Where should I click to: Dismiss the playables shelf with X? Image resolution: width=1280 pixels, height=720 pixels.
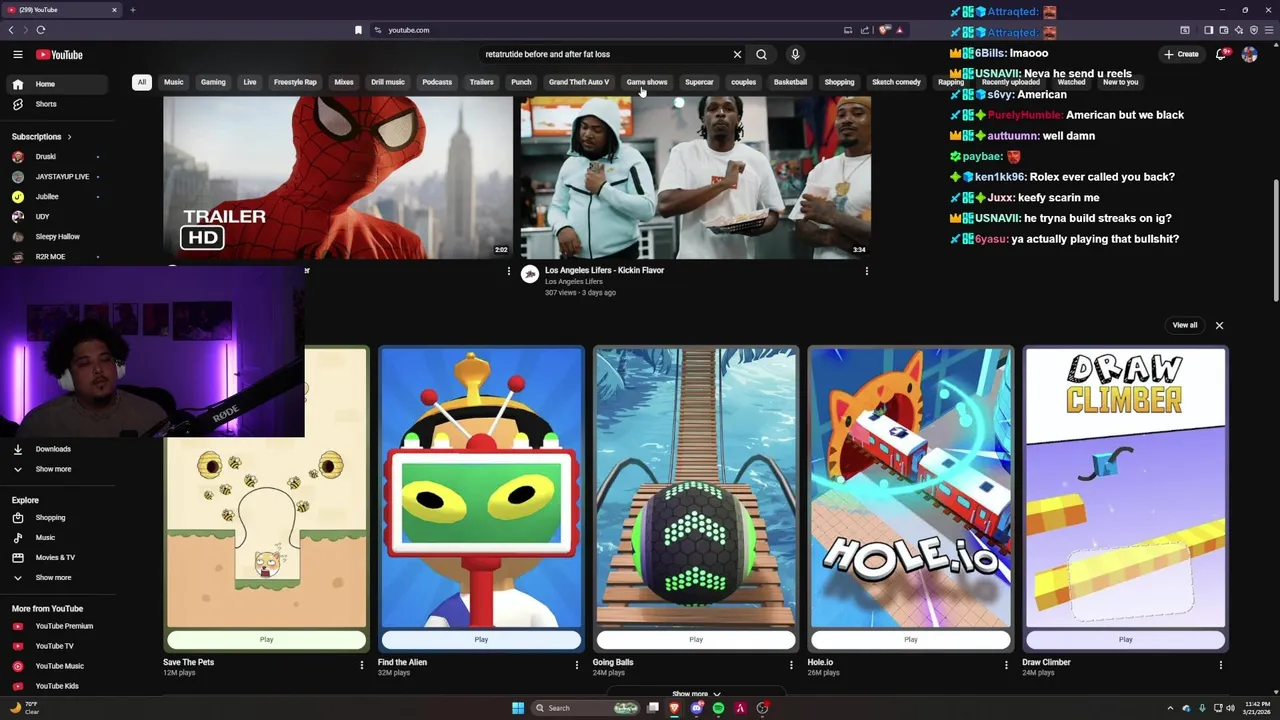1219,325
